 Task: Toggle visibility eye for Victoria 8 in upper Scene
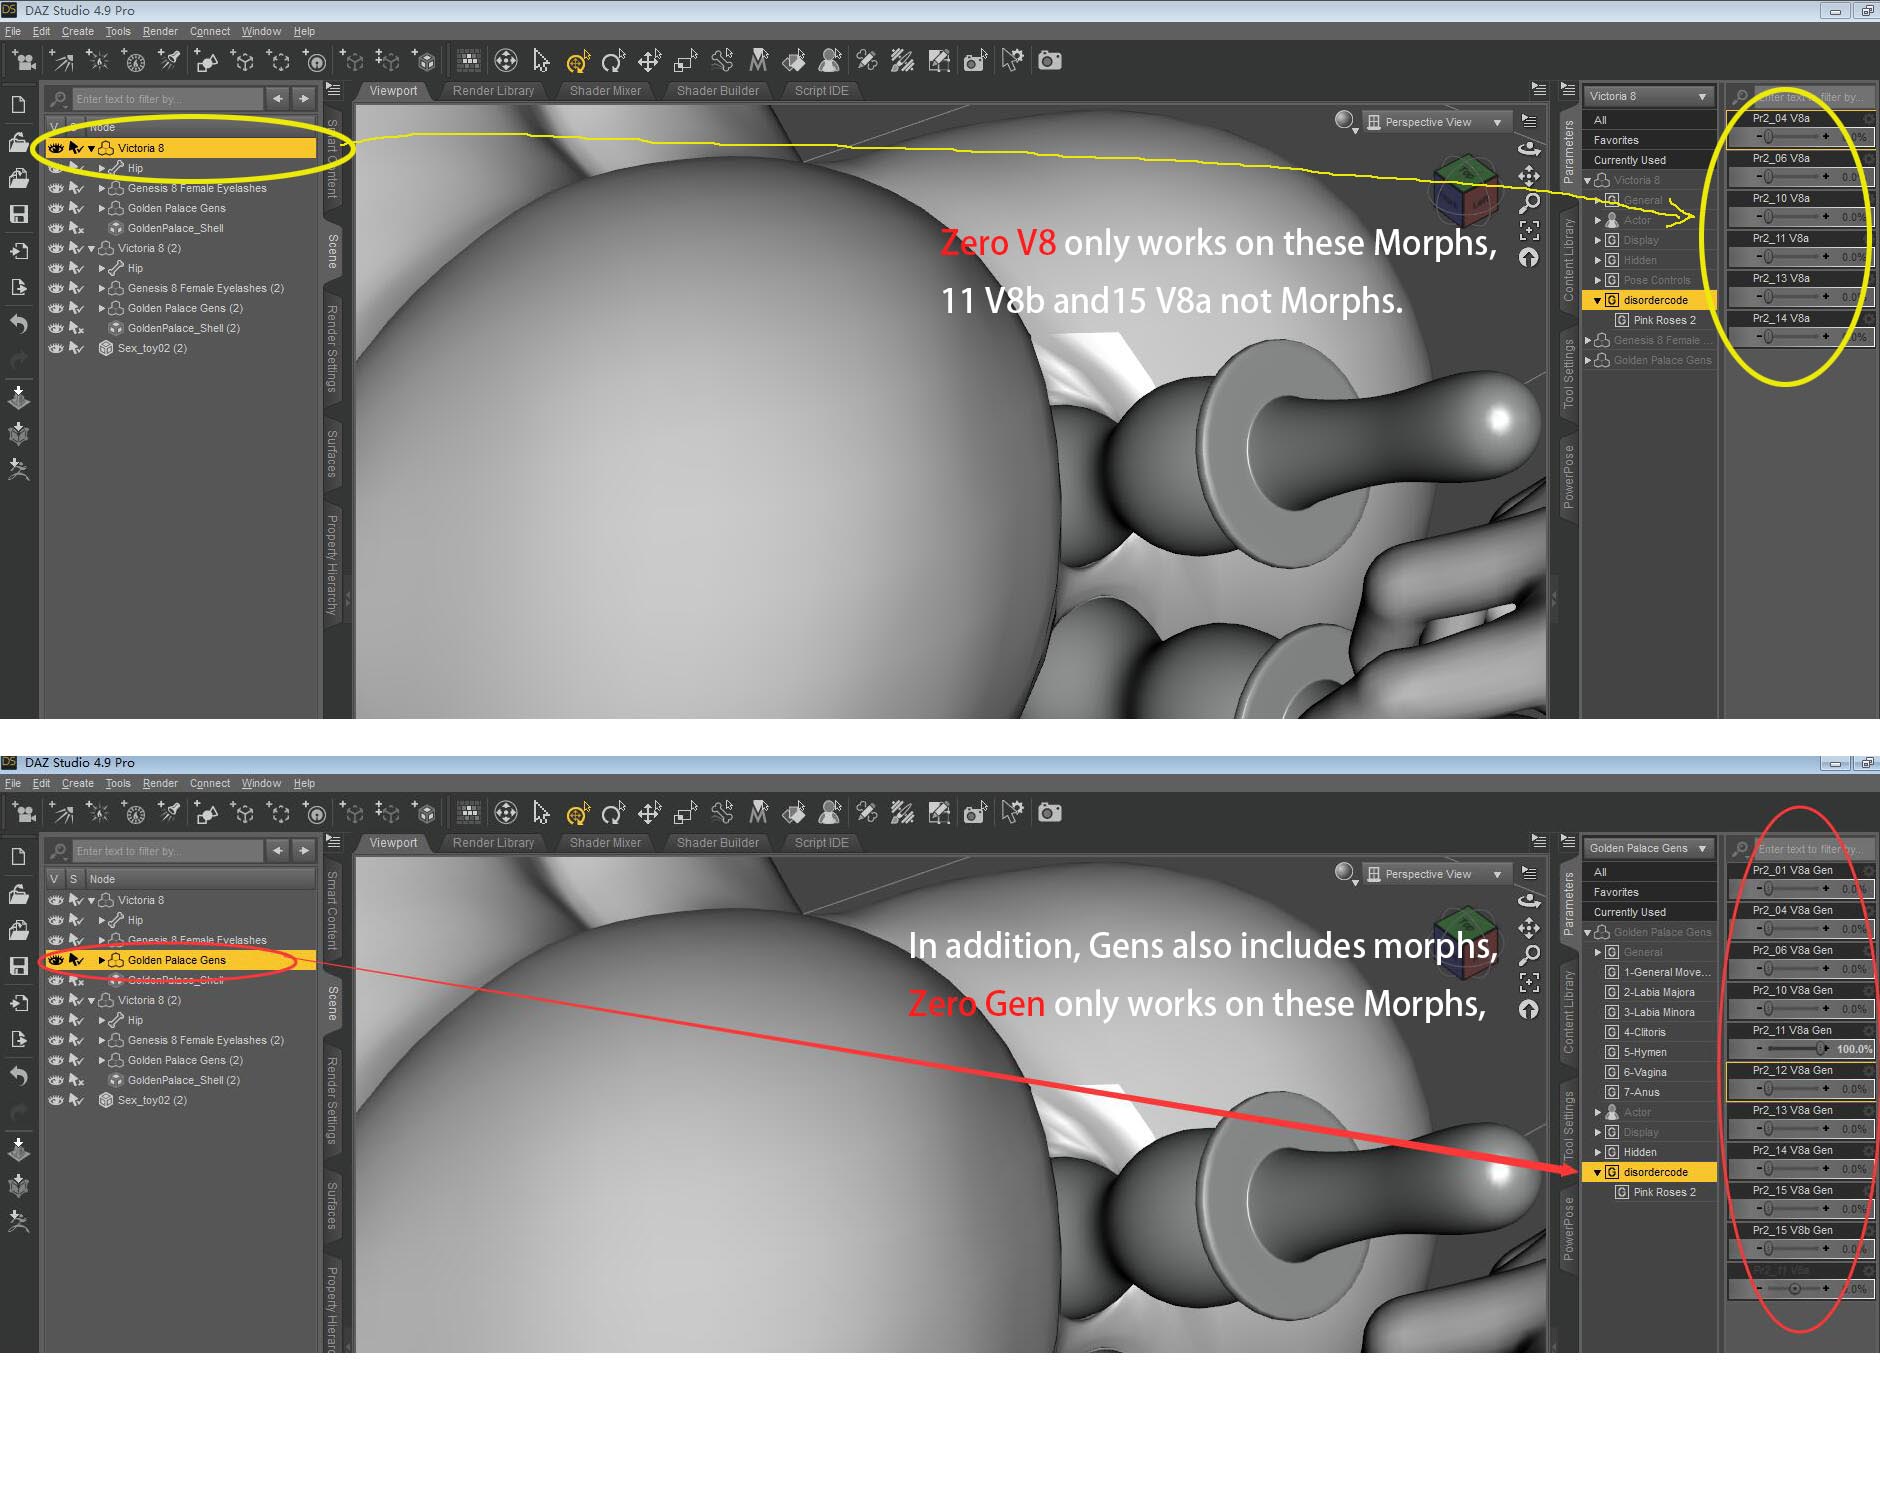(x=56, y=148)
